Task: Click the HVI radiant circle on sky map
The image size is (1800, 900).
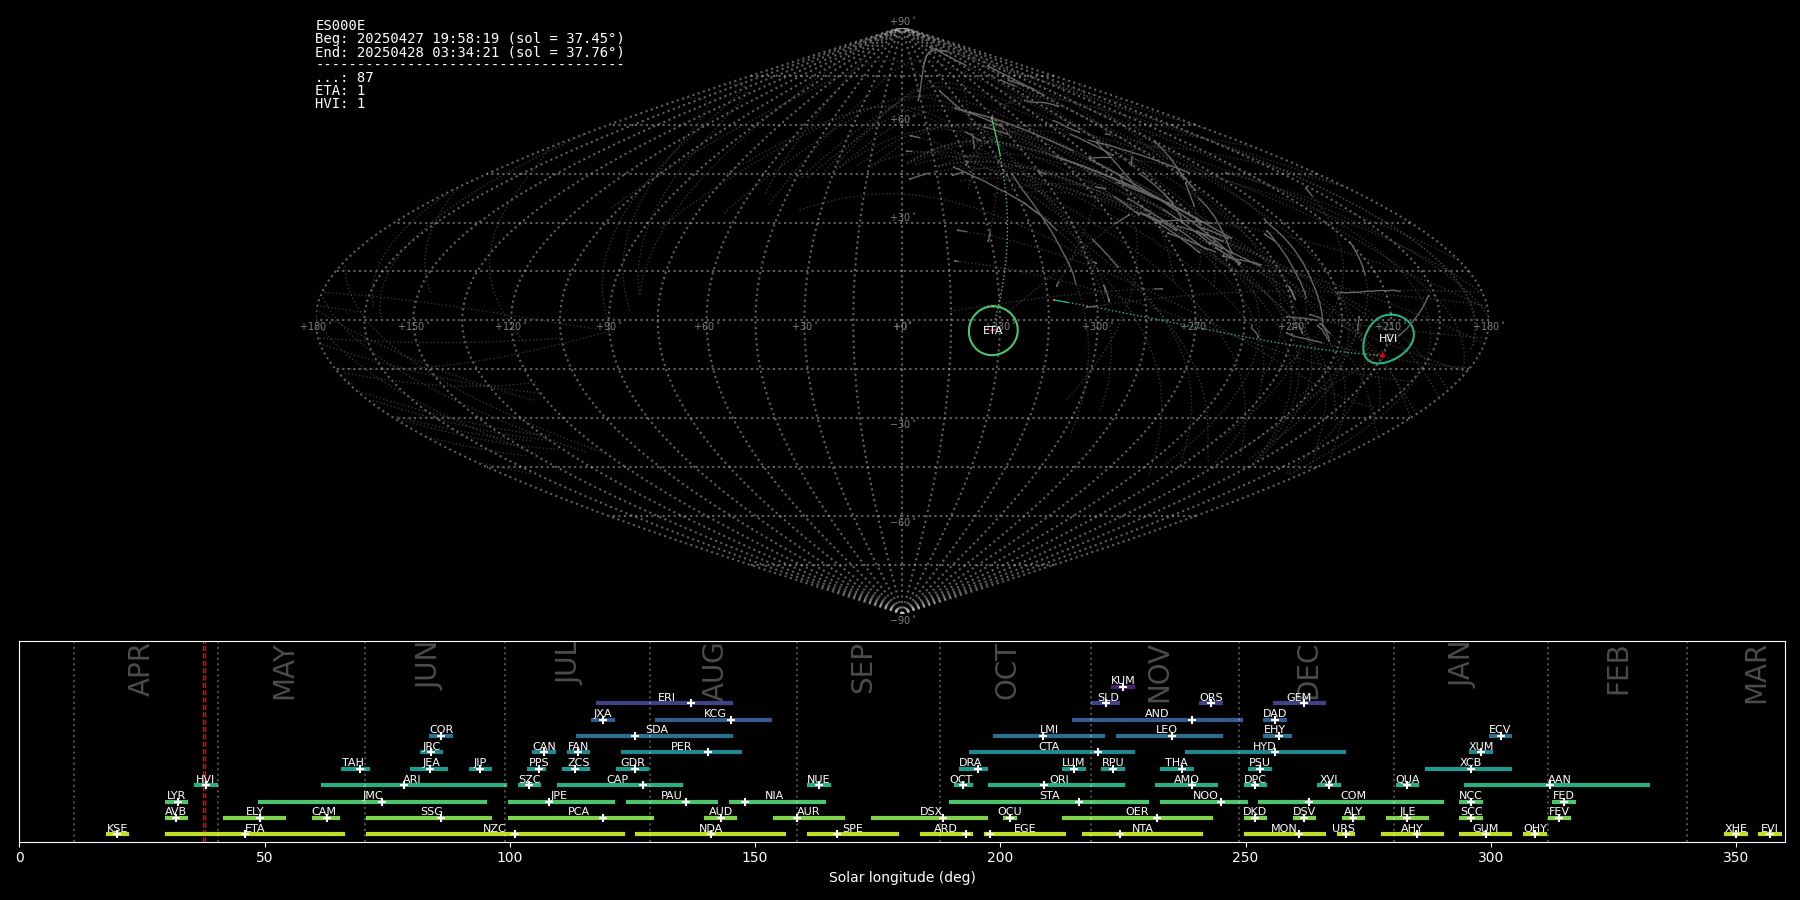Action: [x=1388, y=339]
